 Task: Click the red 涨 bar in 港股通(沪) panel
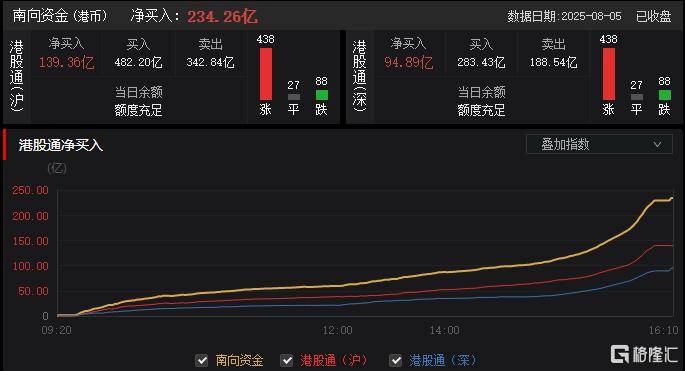click(266, 74)
